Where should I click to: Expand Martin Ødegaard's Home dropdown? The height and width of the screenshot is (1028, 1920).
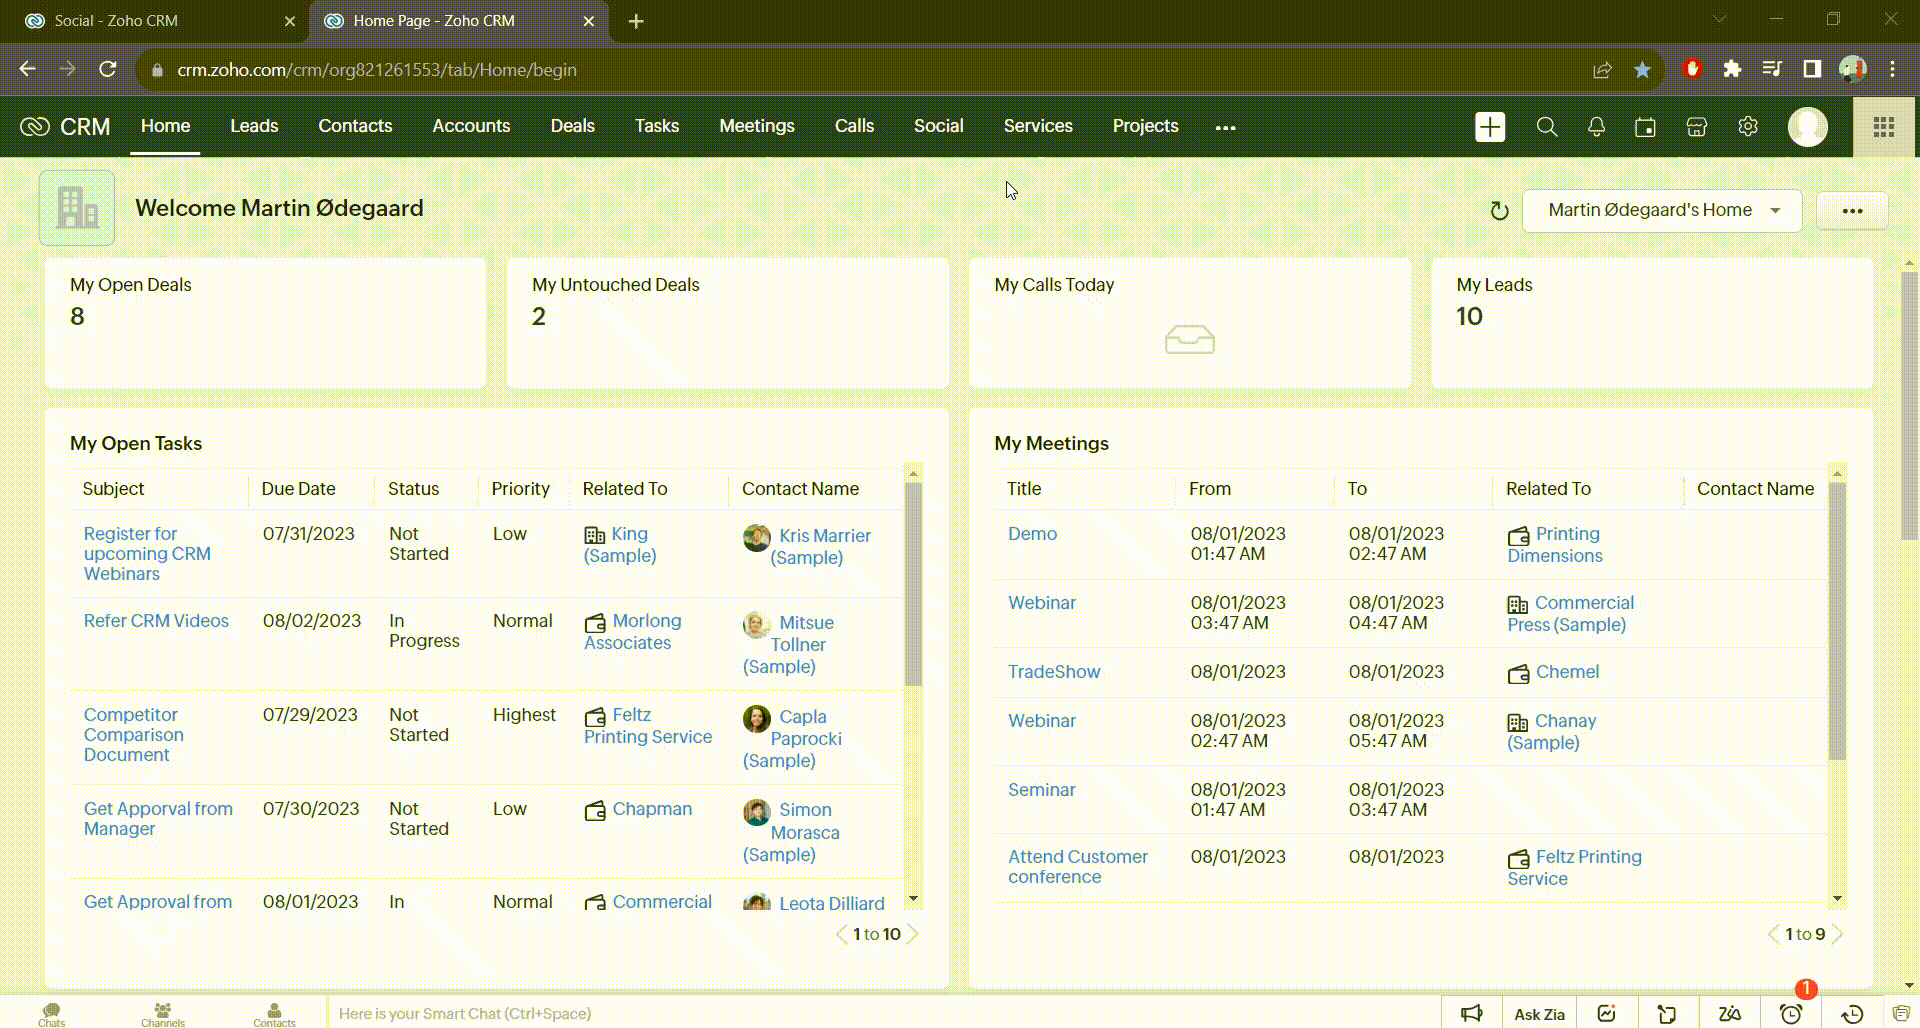(x=1662, y=210)
